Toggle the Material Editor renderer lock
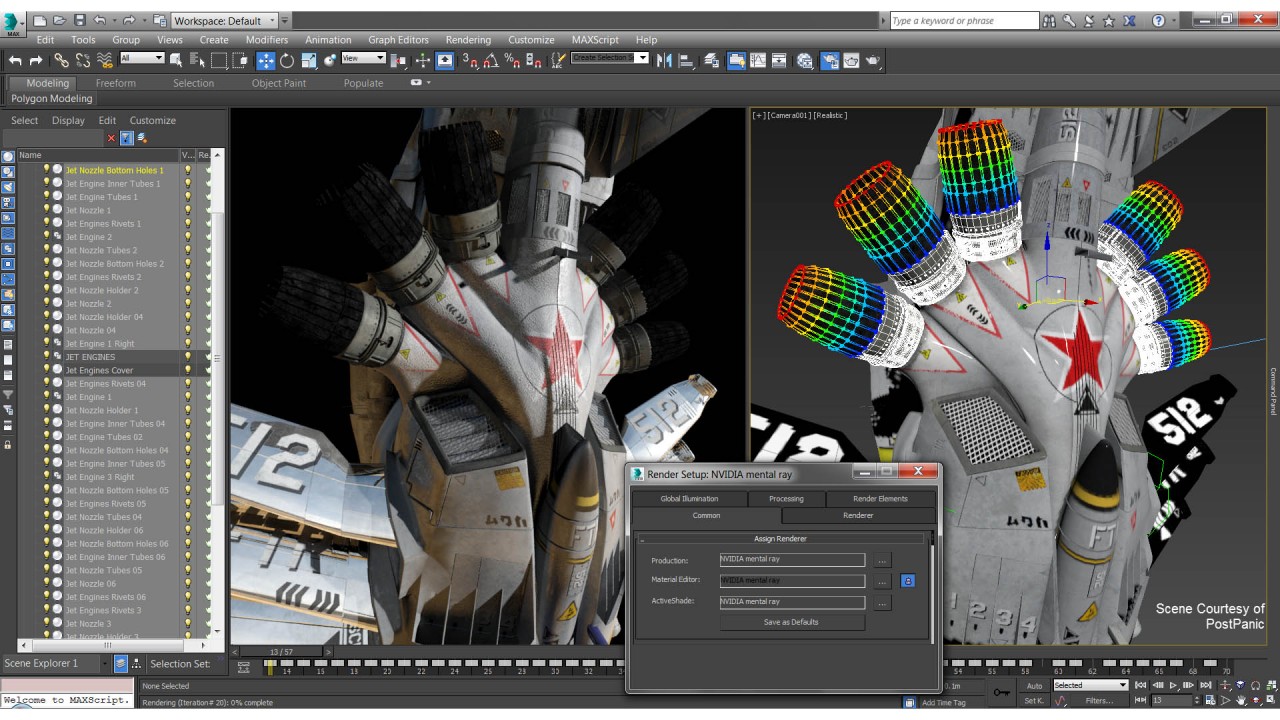 [907, 580]
